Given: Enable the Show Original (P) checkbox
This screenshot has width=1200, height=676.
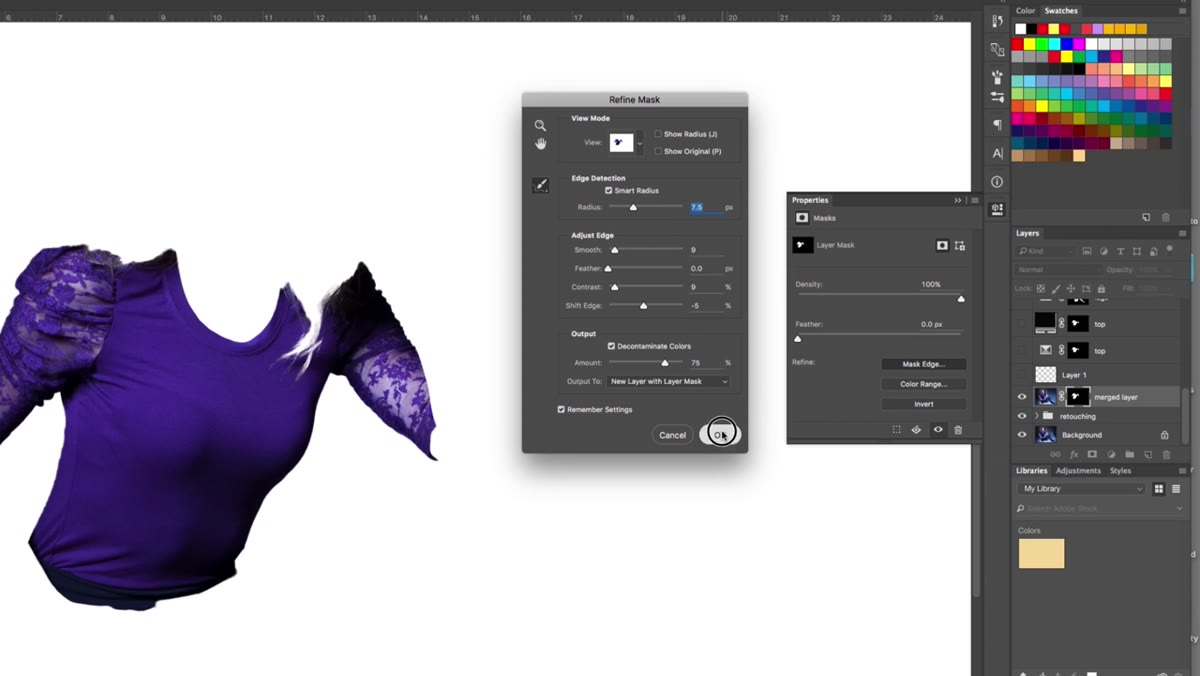Looking at the screenshot, I should [658, 151].
